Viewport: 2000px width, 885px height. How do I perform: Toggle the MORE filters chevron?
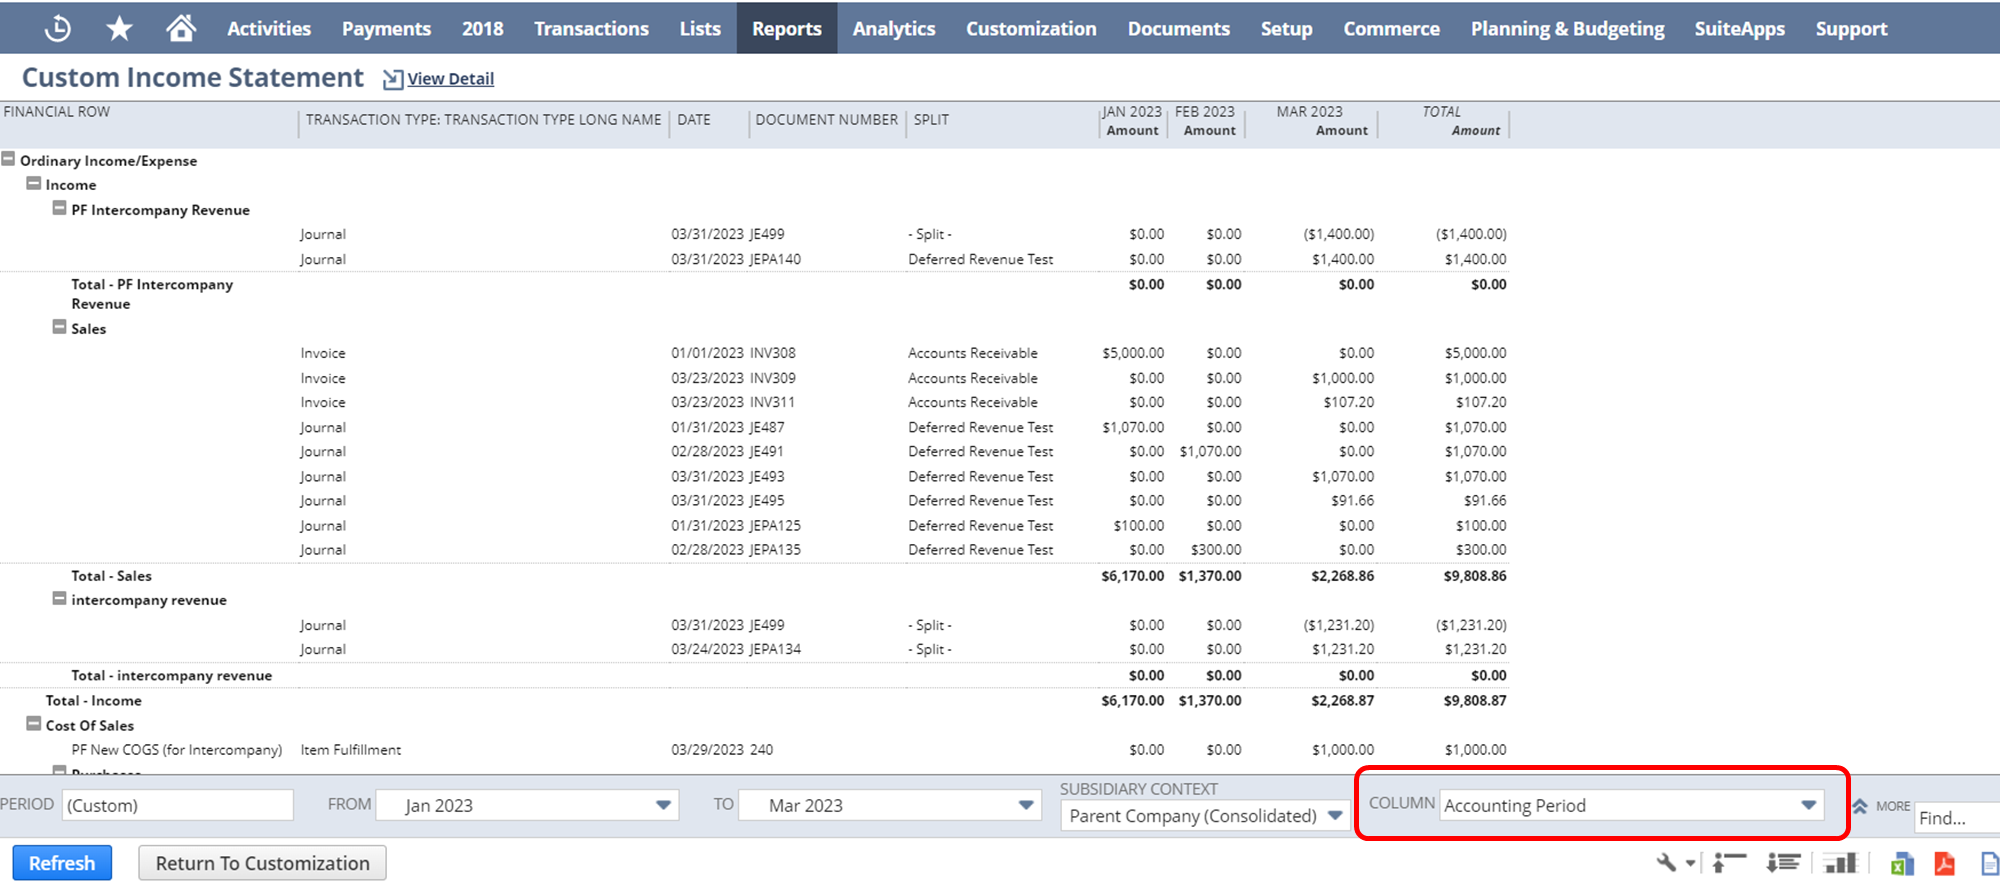1860,806
